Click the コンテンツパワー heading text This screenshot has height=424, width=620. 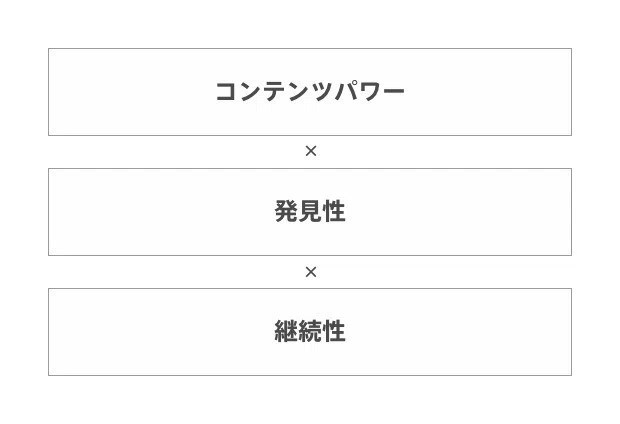pyautogui.click(x=310, y=92)
